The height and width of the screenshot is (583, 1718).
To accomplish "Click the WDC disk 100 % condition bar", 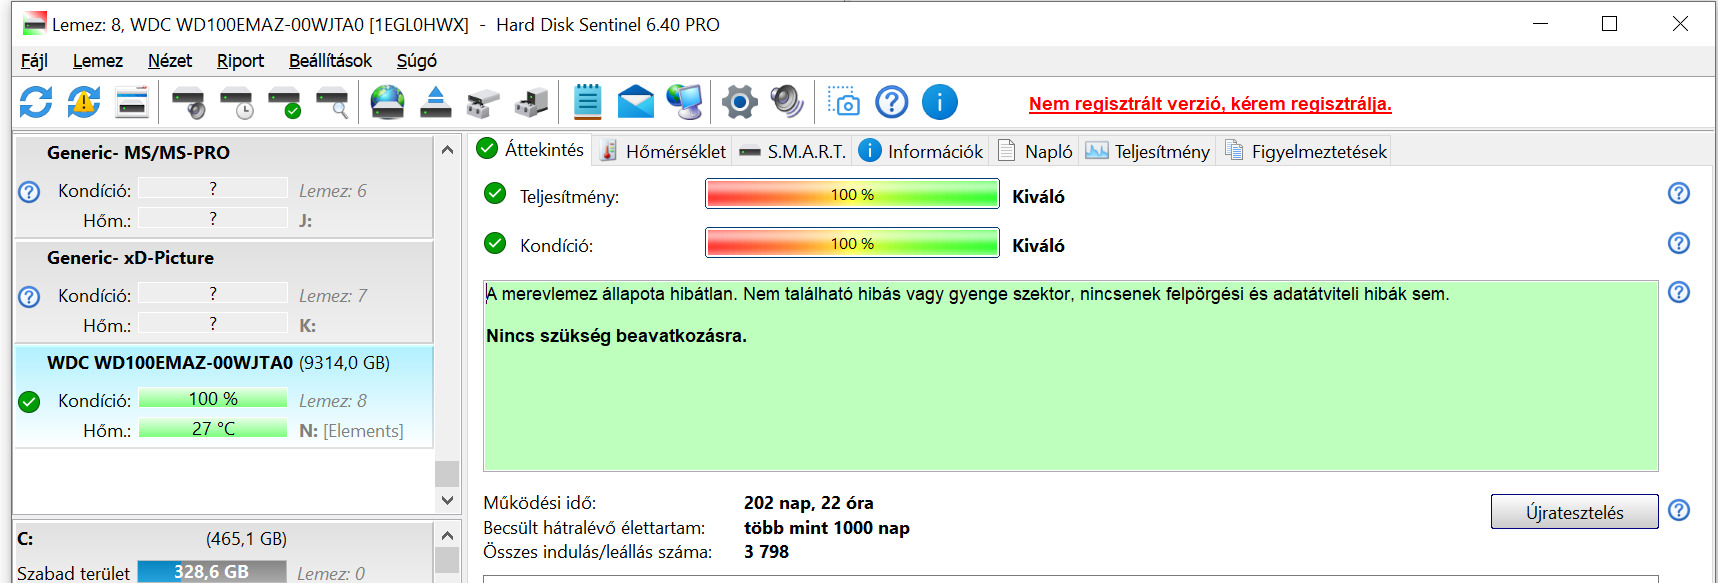I will click(213, 399).
